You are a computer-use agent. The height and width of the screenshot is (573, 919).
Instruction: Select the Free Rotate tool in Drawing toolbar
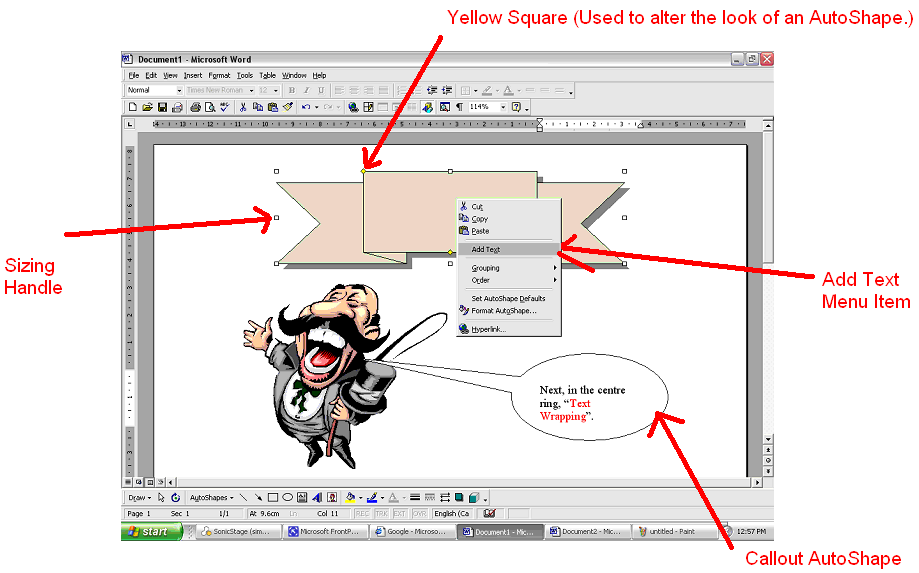point(175,497)
